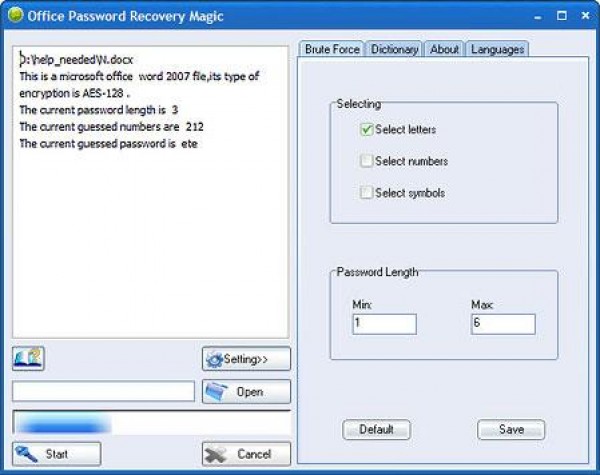This screenshot has width=600, height=475.
Task: Switch to the Dictionary tab
Action: pos(394,49)
